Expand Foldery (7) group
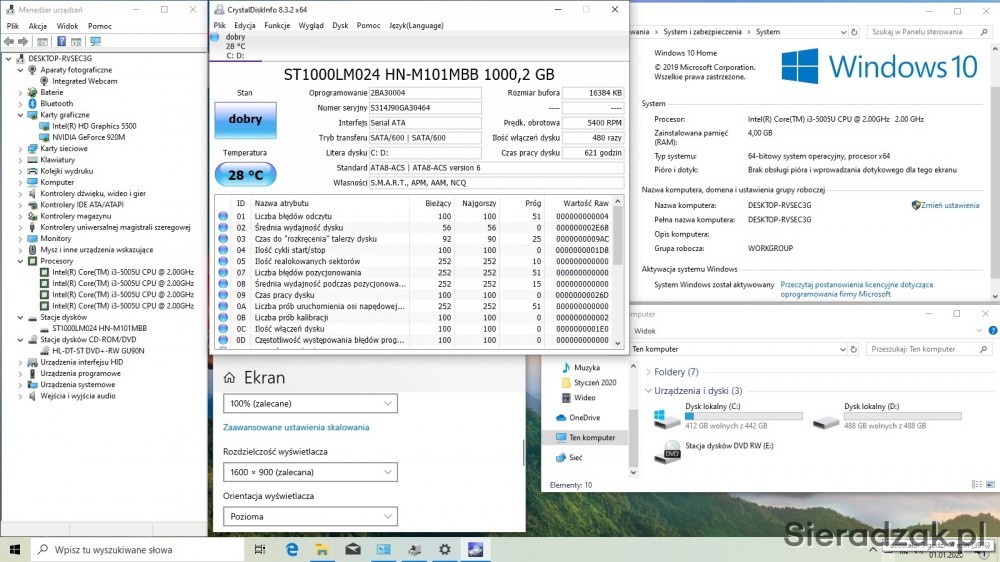Screen dimensions: 1000x562 [649, 372]
